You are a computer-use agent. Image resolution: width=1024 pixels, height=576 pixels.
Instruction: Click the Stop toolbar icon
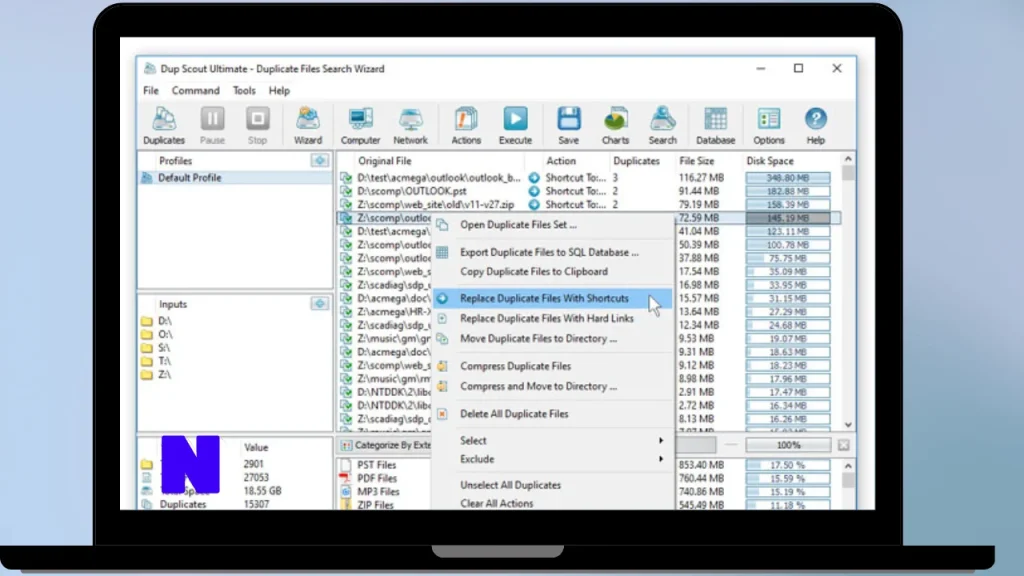point(257,125)
